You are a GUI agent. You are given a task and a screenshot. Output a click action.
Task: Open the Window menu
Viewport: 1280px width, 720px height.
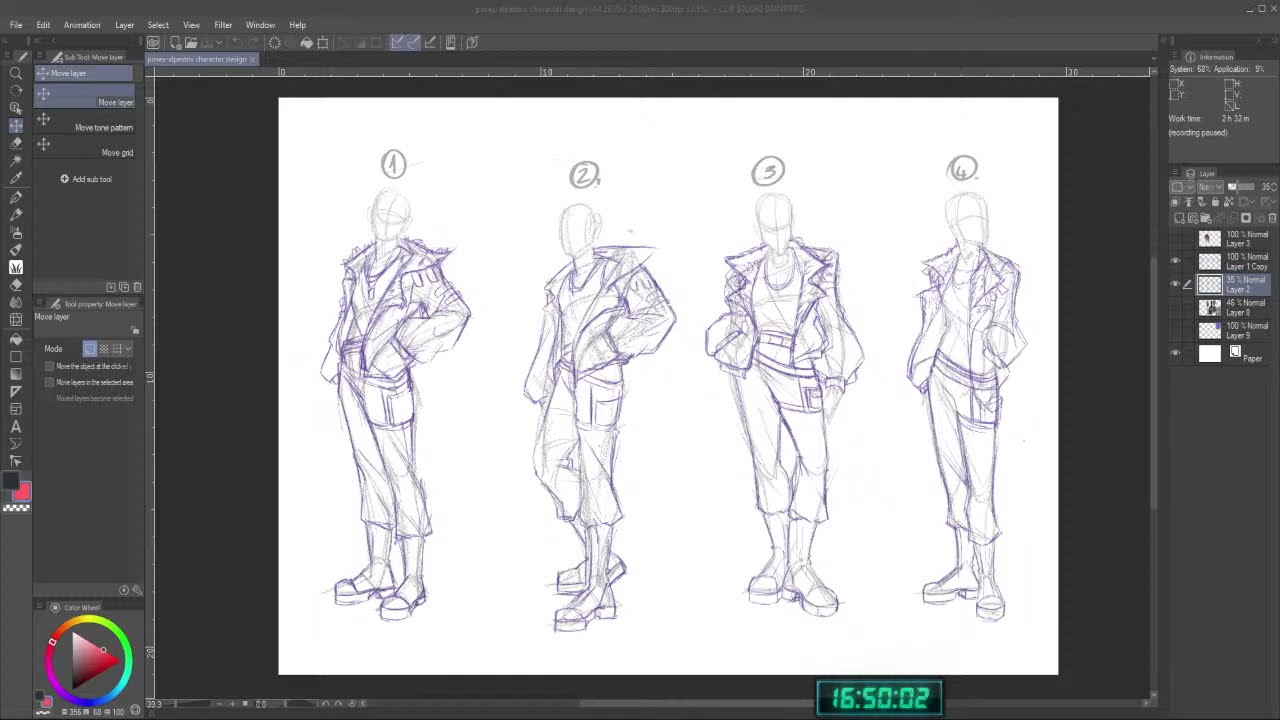point(260,25)
